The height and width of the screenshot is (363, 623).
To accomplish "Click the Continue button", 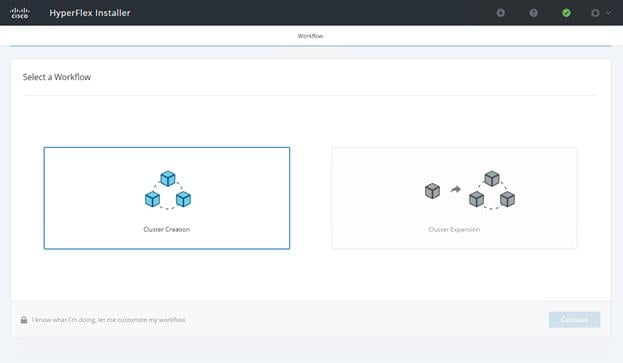I will (x=574, y=320).
